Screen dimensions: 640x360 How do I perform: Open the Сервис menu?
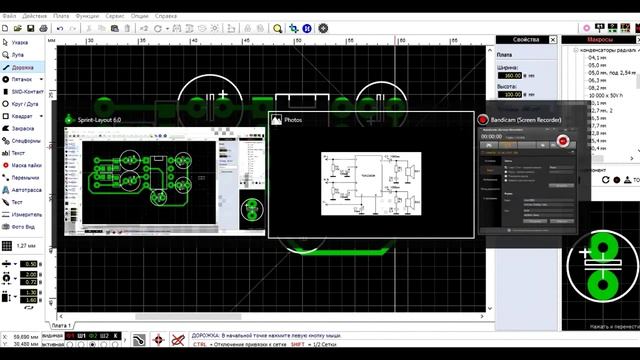[x=115, y=16]
